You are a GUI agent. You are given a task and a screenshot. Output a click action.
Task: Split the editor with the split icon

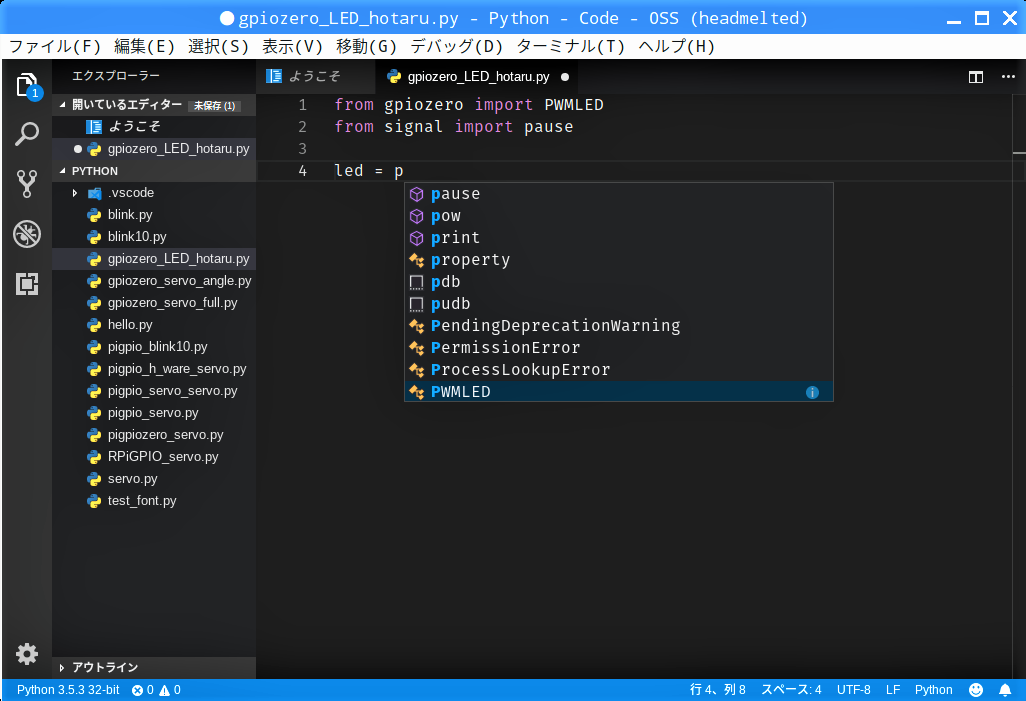point(976,77)
